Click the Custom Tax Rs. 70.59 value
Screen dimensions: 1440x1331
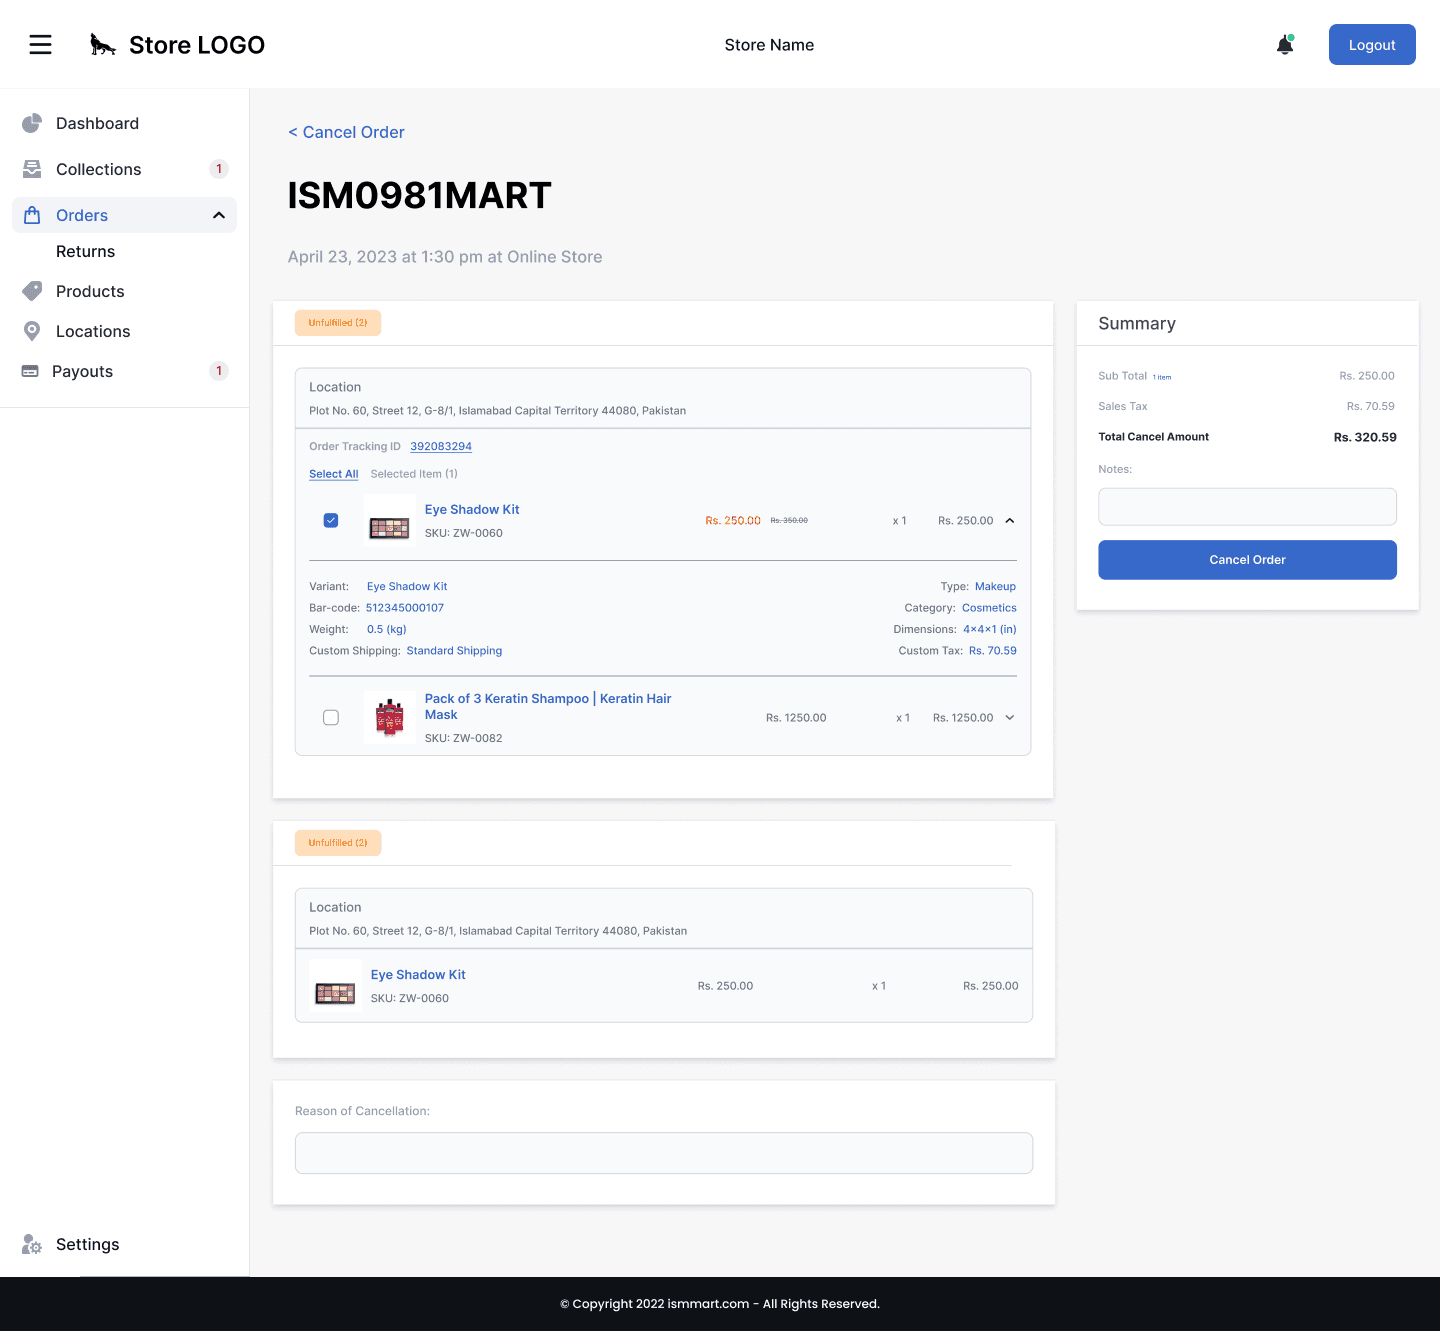(992, 651)
